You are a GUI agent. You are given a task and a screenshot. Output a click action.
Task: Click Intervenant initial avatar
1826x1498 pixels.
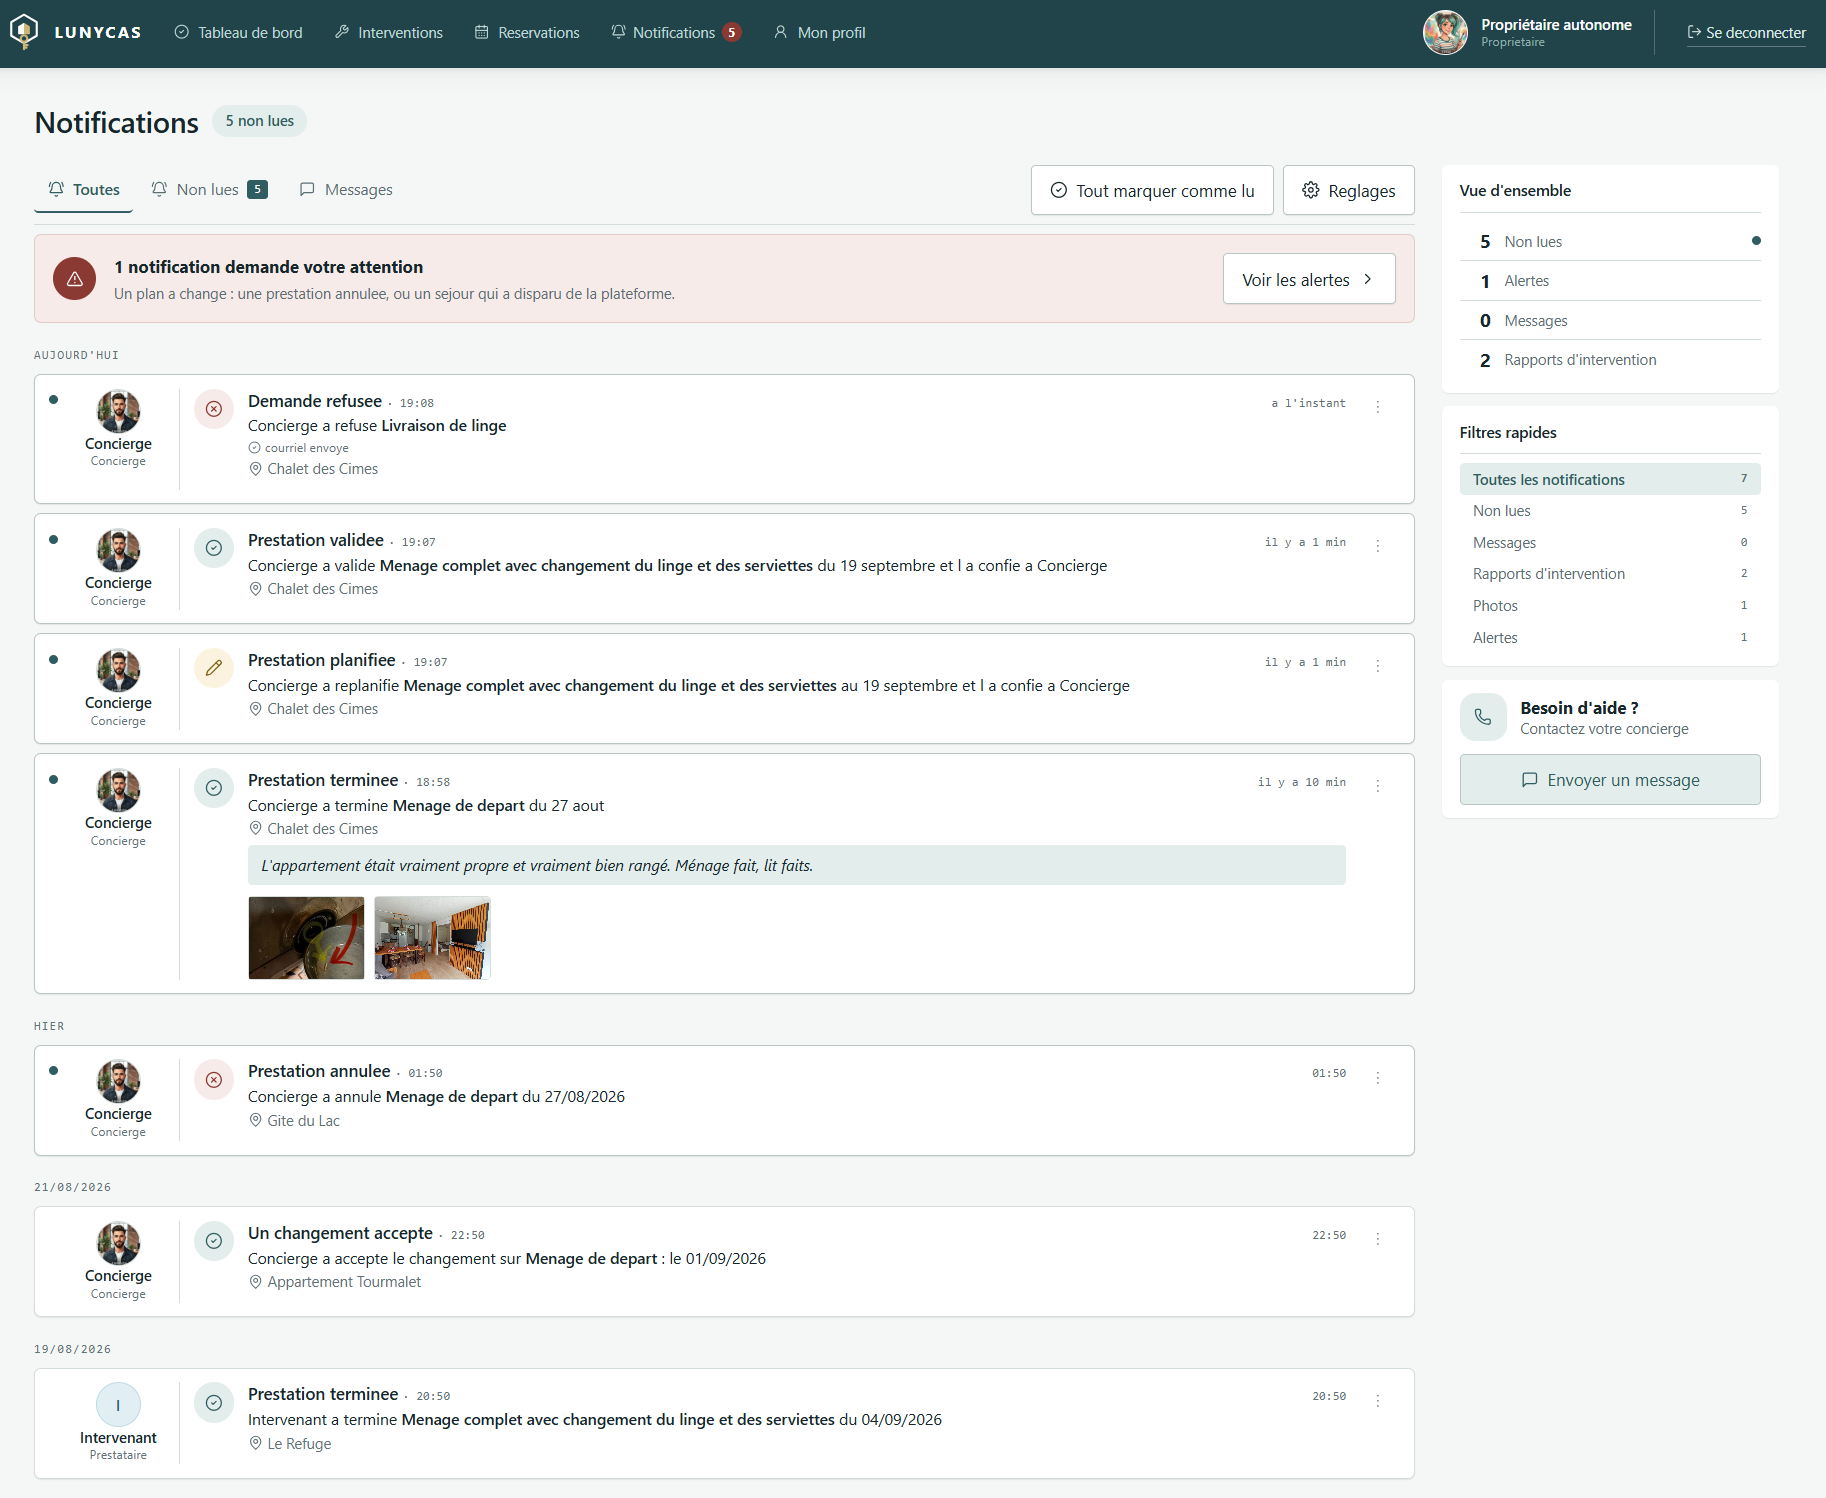(118, 1405)
